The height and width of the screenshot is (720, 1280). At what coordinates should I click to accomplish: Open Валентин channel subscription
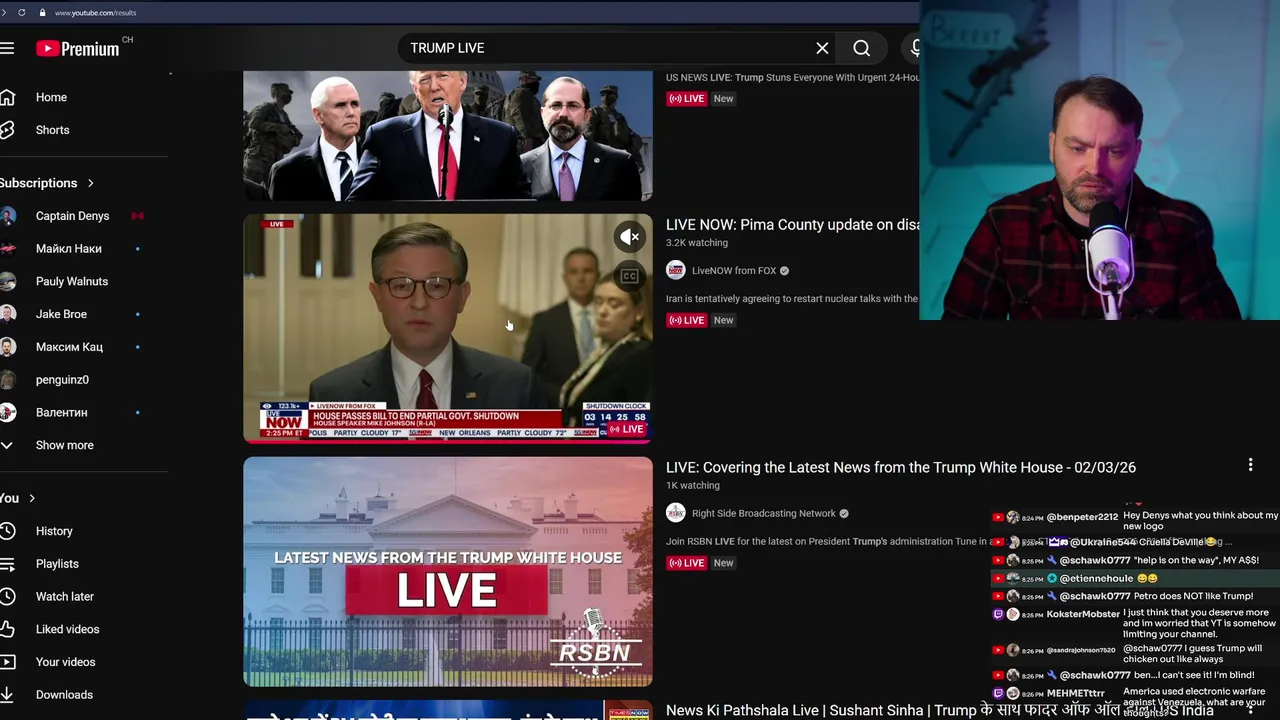61,412
